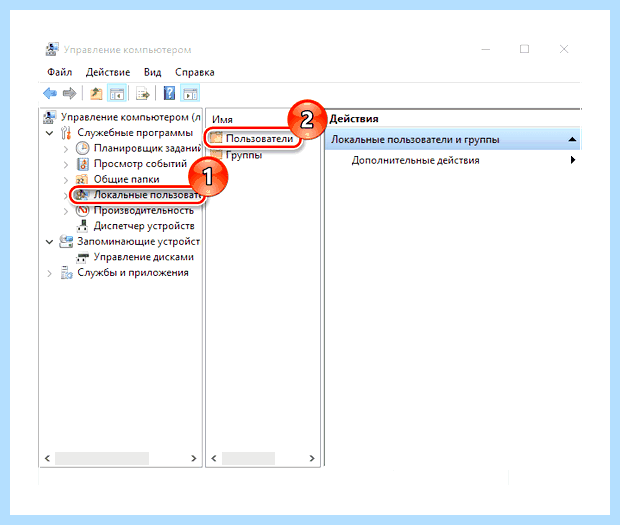Select Планировщик заданий in the tree

(147, 148)
